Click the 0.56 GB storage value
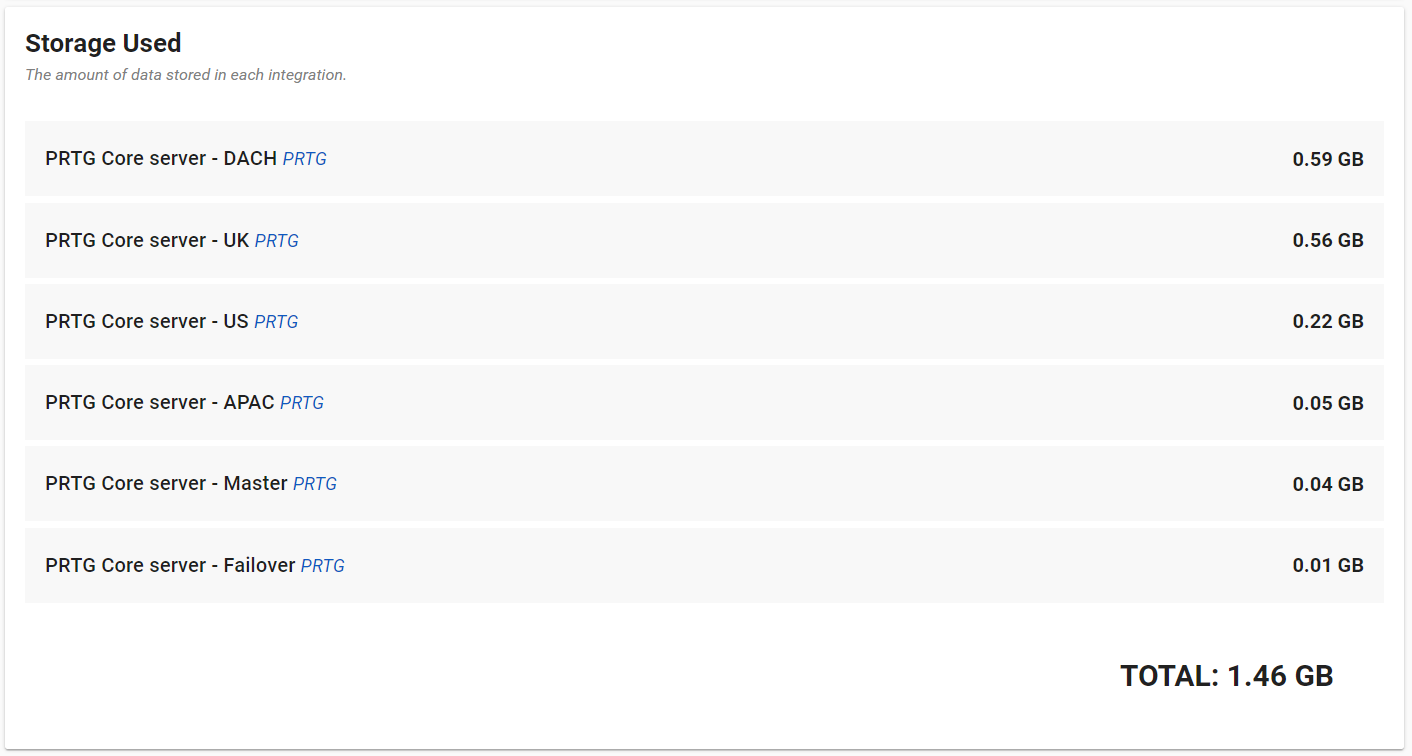This screenshot has height=756, width=1412. point(1327,241)
